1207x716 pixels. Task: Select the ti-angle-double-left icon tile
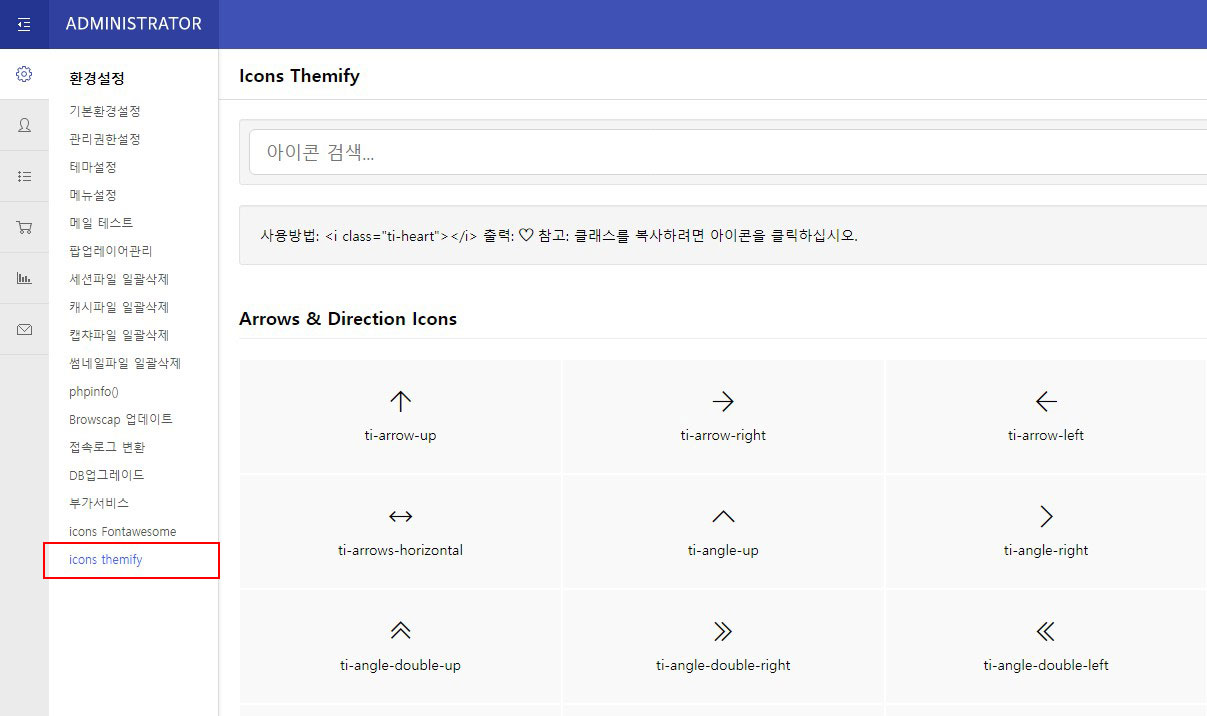point(1045,646)
